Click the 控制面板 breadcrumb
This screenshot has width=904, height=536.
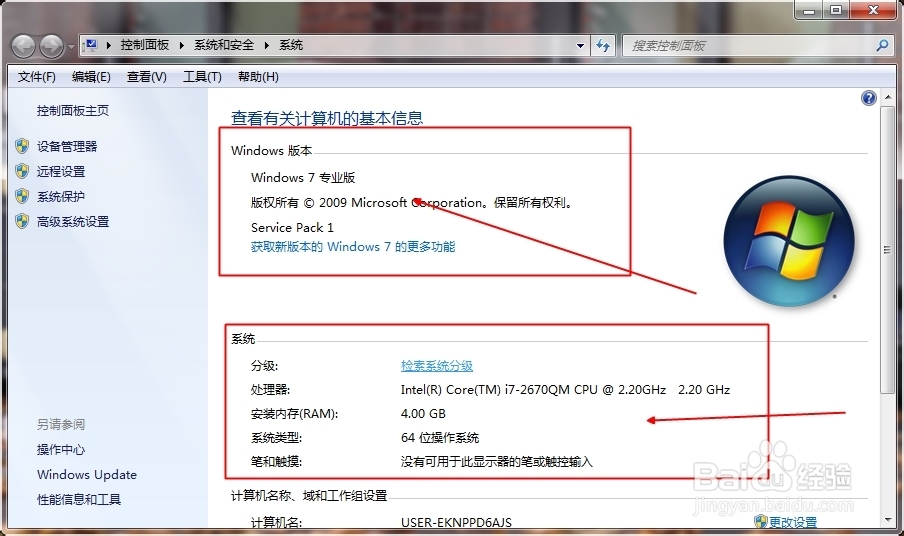tap(145, 45)
